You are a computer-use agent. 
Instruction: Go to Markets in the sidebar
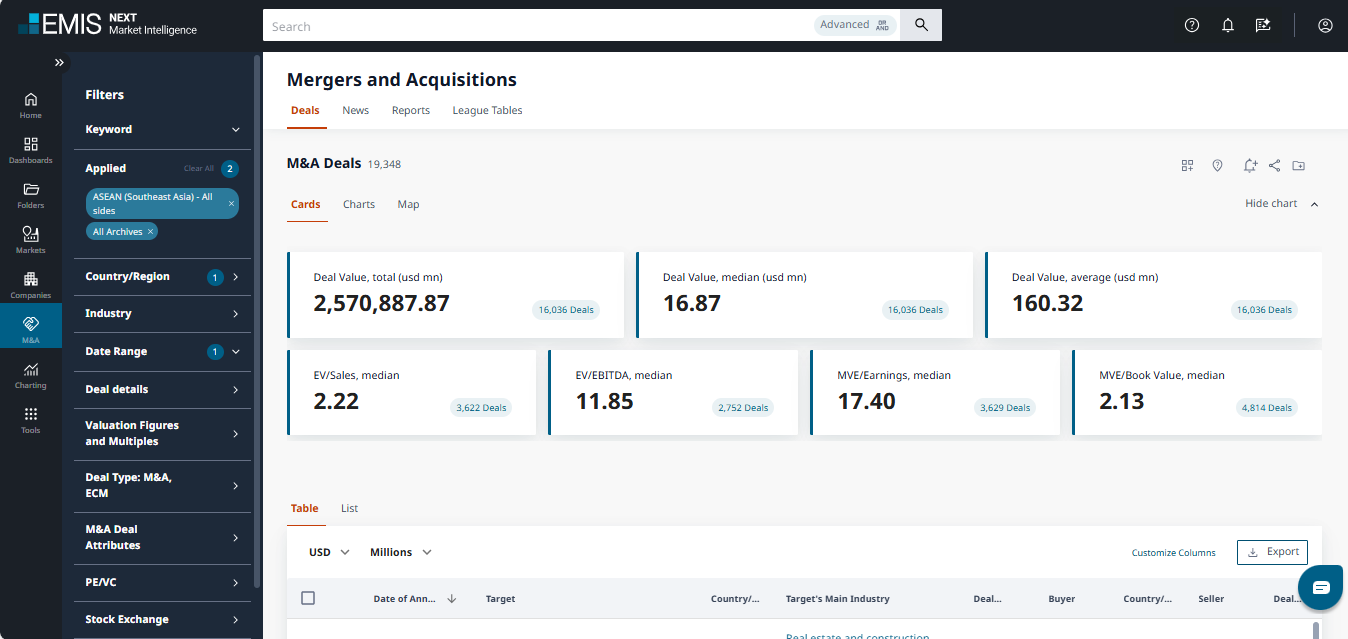pos(30,240)
